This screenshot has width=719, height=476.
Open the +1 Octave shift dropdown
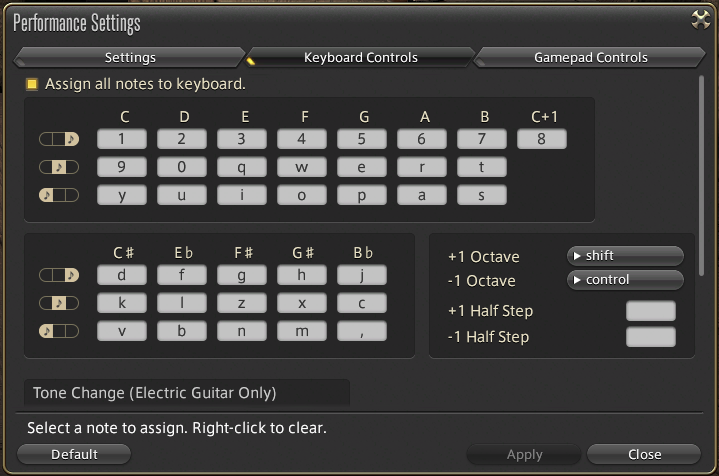pyautogui.click(x=625, y=255)
